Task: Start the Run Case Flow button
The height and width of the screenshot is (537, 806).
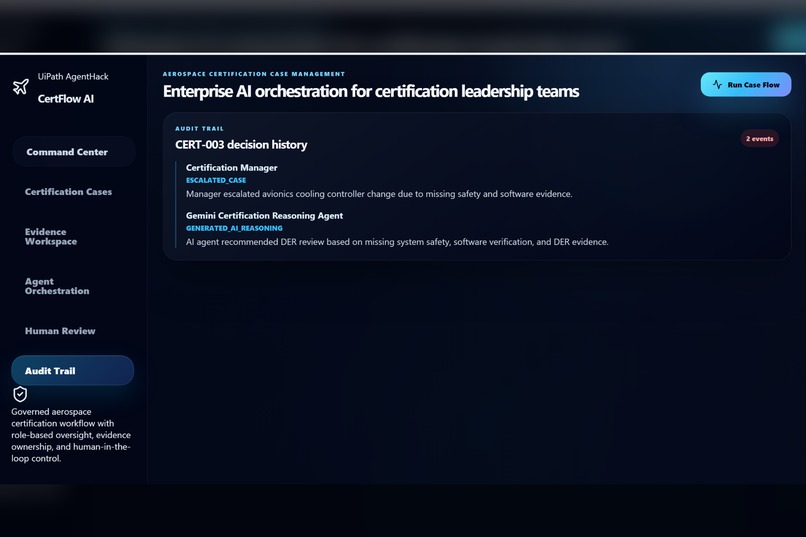Action: click(746, 84)
